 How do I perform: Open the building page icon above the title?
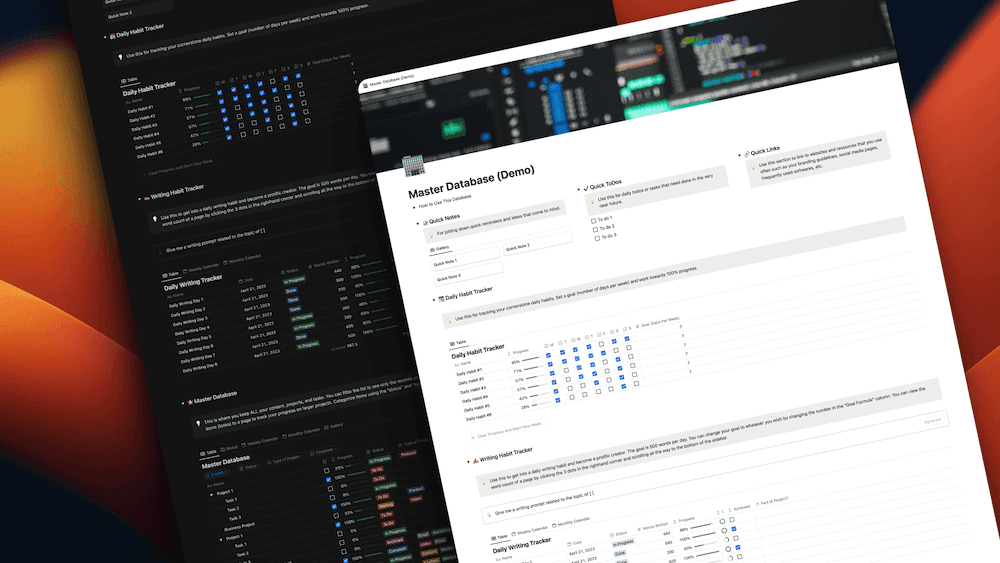(413, 165)
